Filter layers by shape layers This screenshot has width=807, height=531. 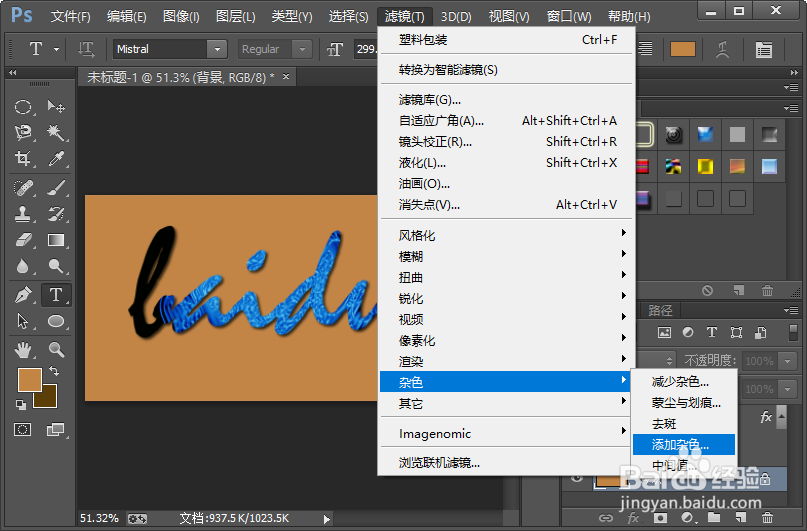736,332
